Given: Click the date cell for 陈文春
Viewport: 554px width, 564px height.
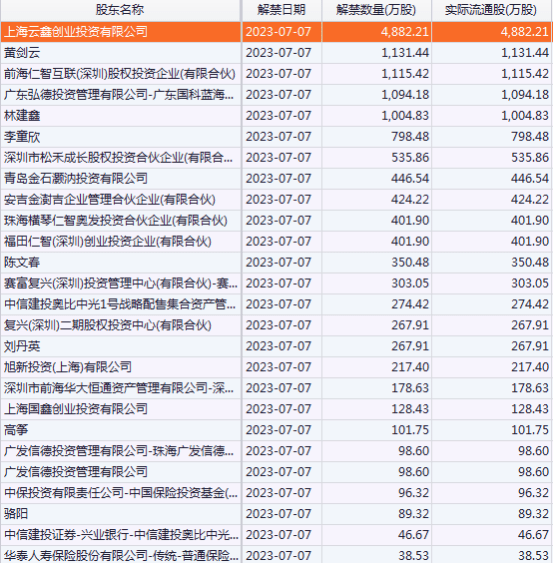Looking at the screenshot, I should coord(282,263).
